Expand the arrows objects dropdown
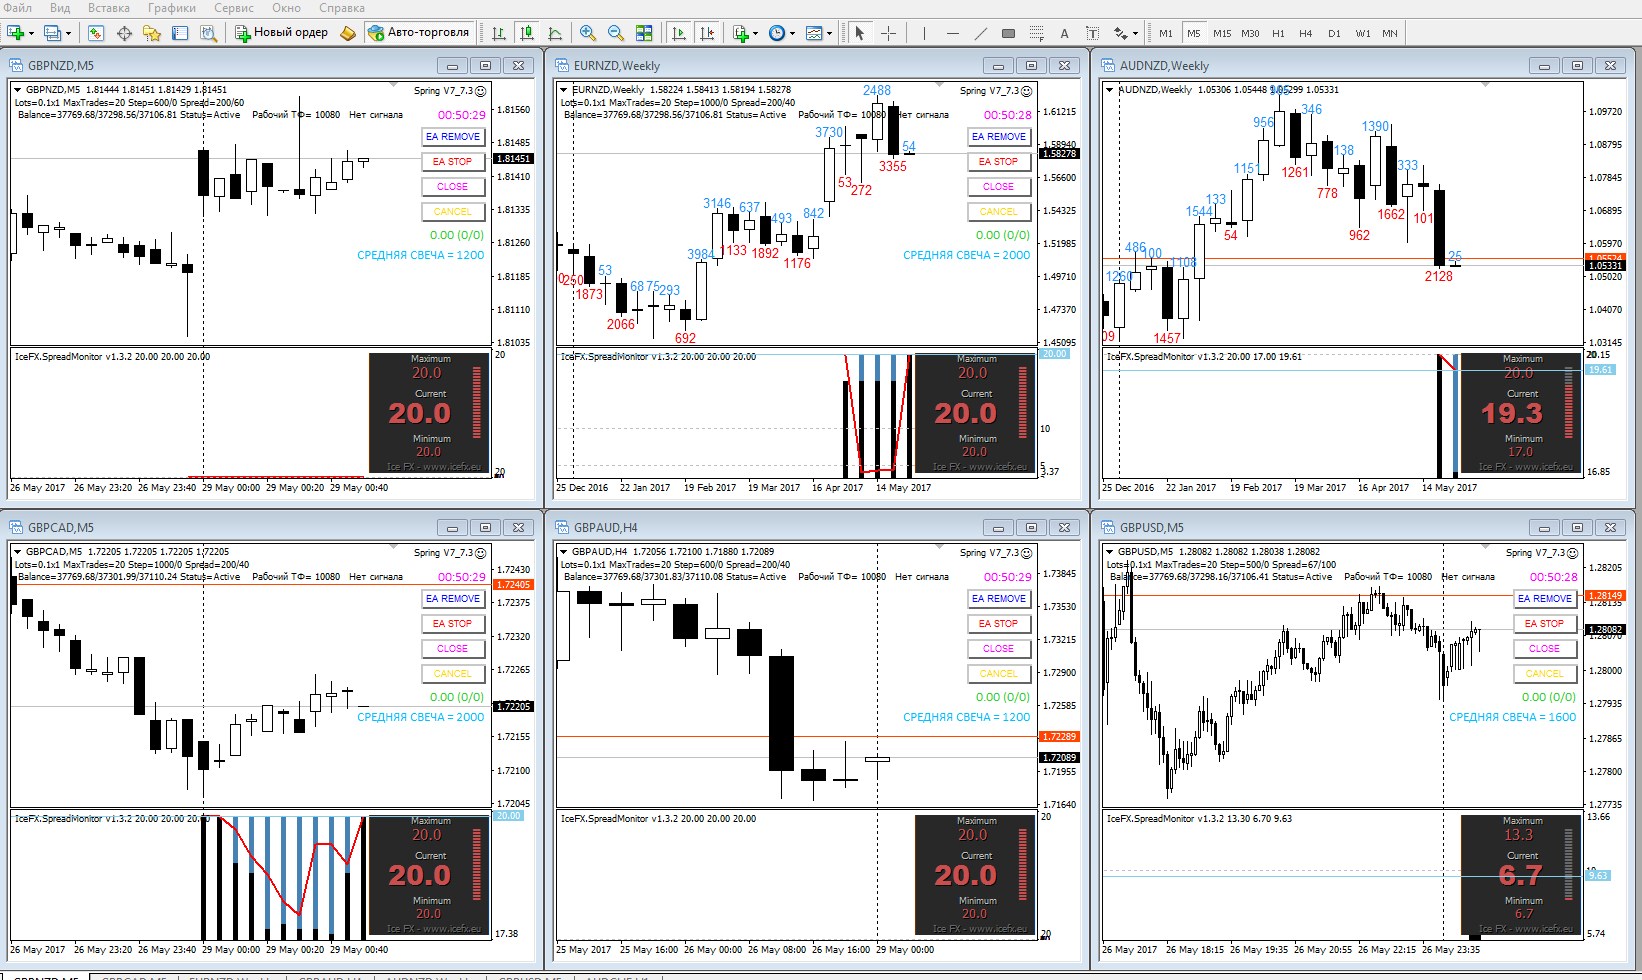This screenshot has width=1642, height=980. [1135, 33]
